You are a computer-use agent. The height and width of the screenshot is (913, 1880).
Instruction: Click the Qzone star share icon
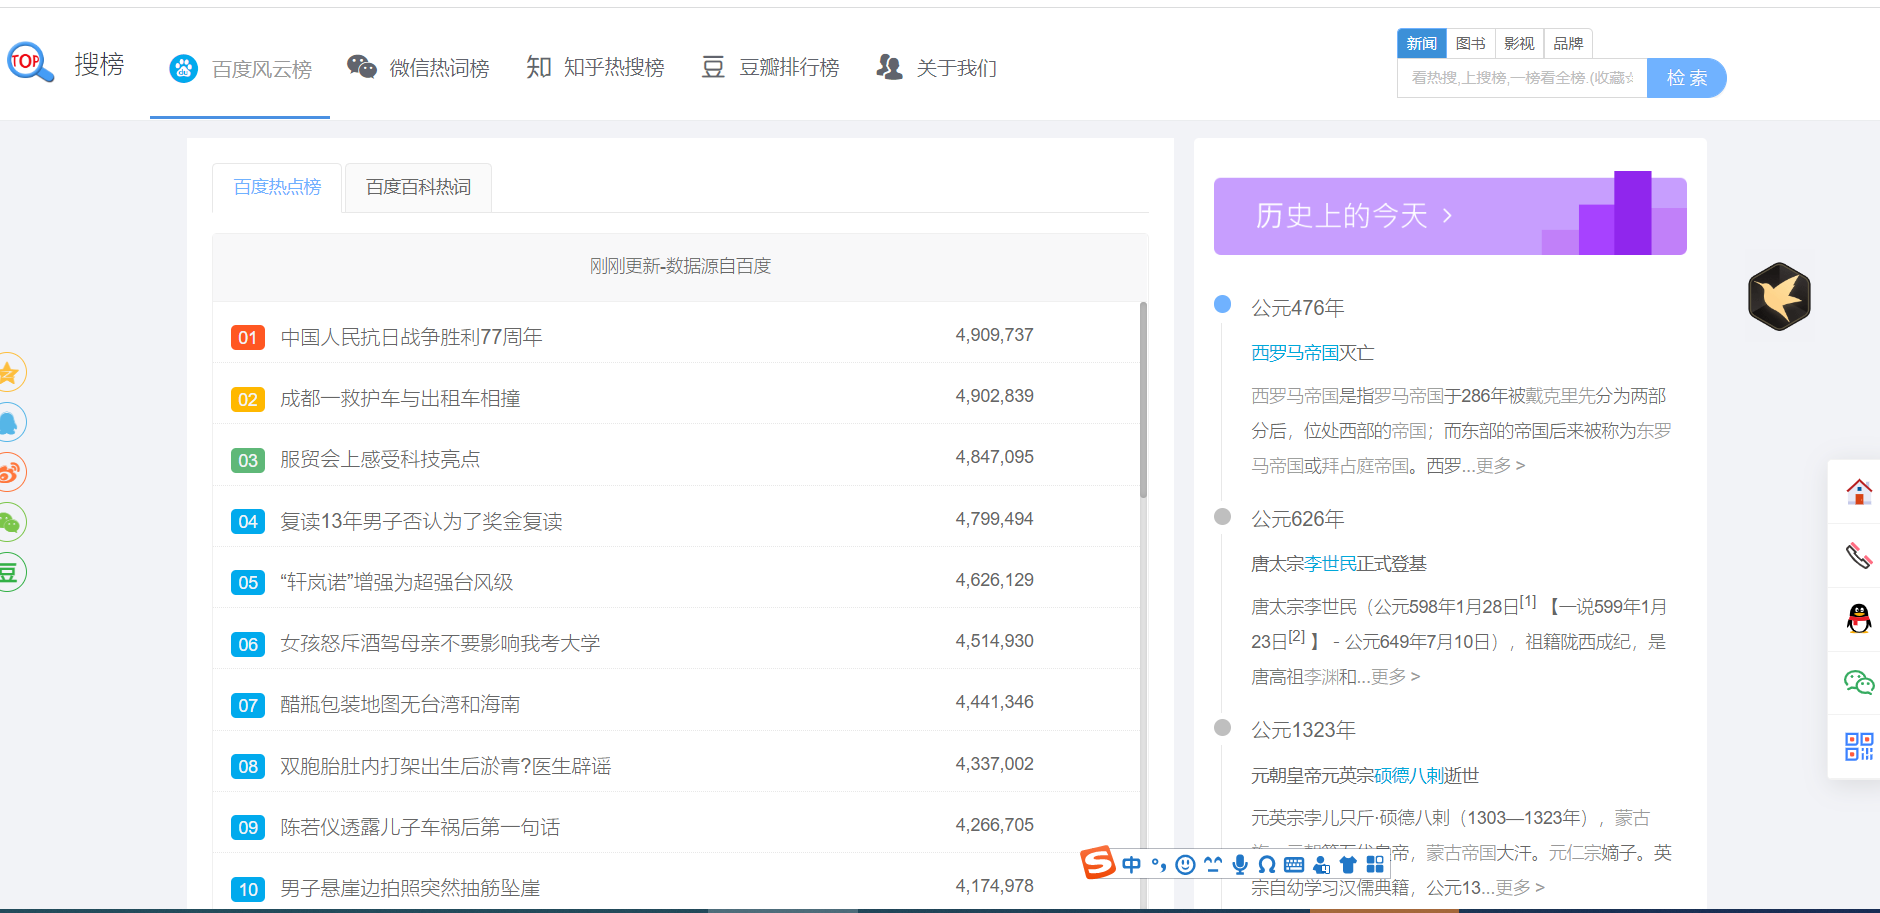click(10, 373)
